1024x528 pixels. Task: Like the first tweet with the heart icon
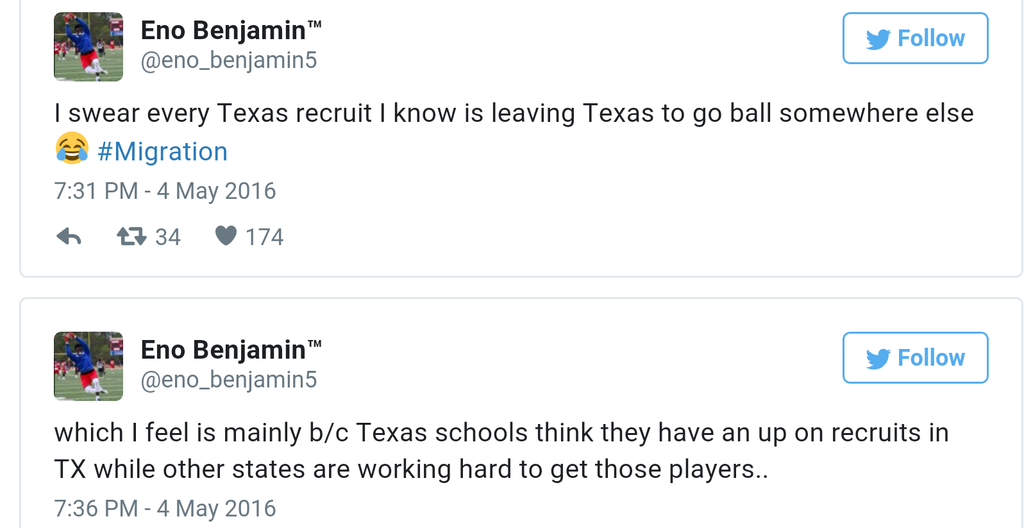click(226, 237)
